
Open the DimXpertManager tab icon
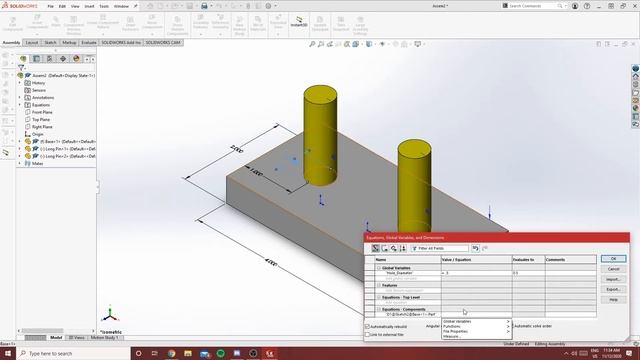click(x=63, y=59)
